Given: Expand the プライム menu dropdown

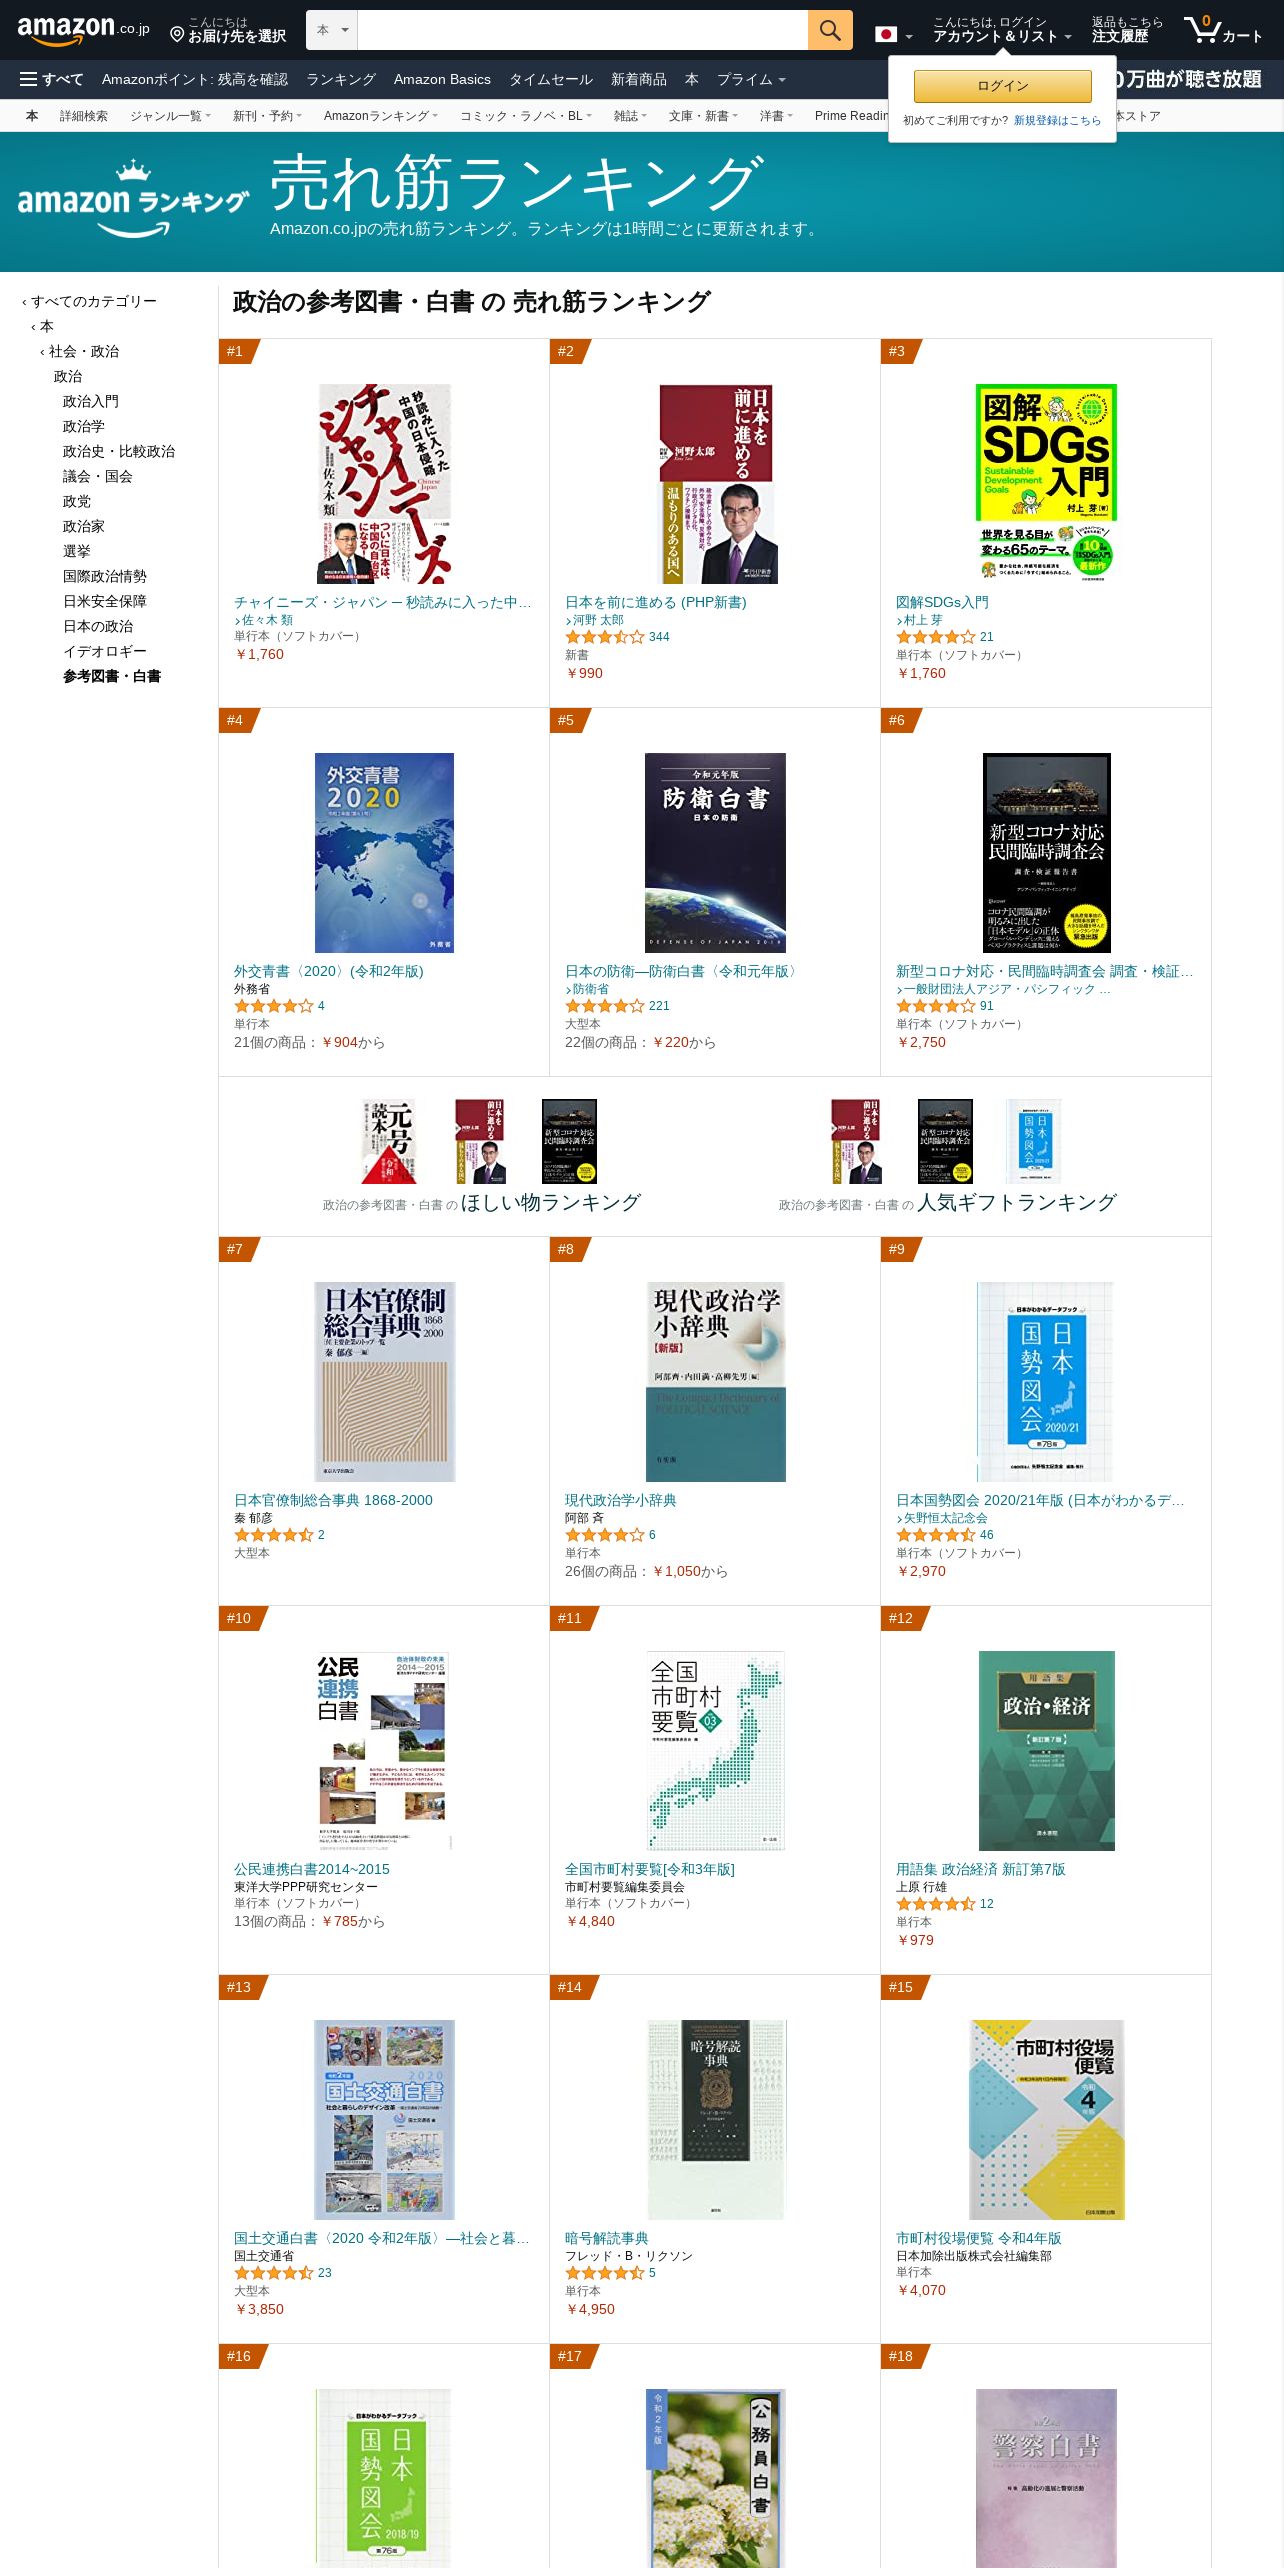Looking at the screenshot, I should 751,79.
